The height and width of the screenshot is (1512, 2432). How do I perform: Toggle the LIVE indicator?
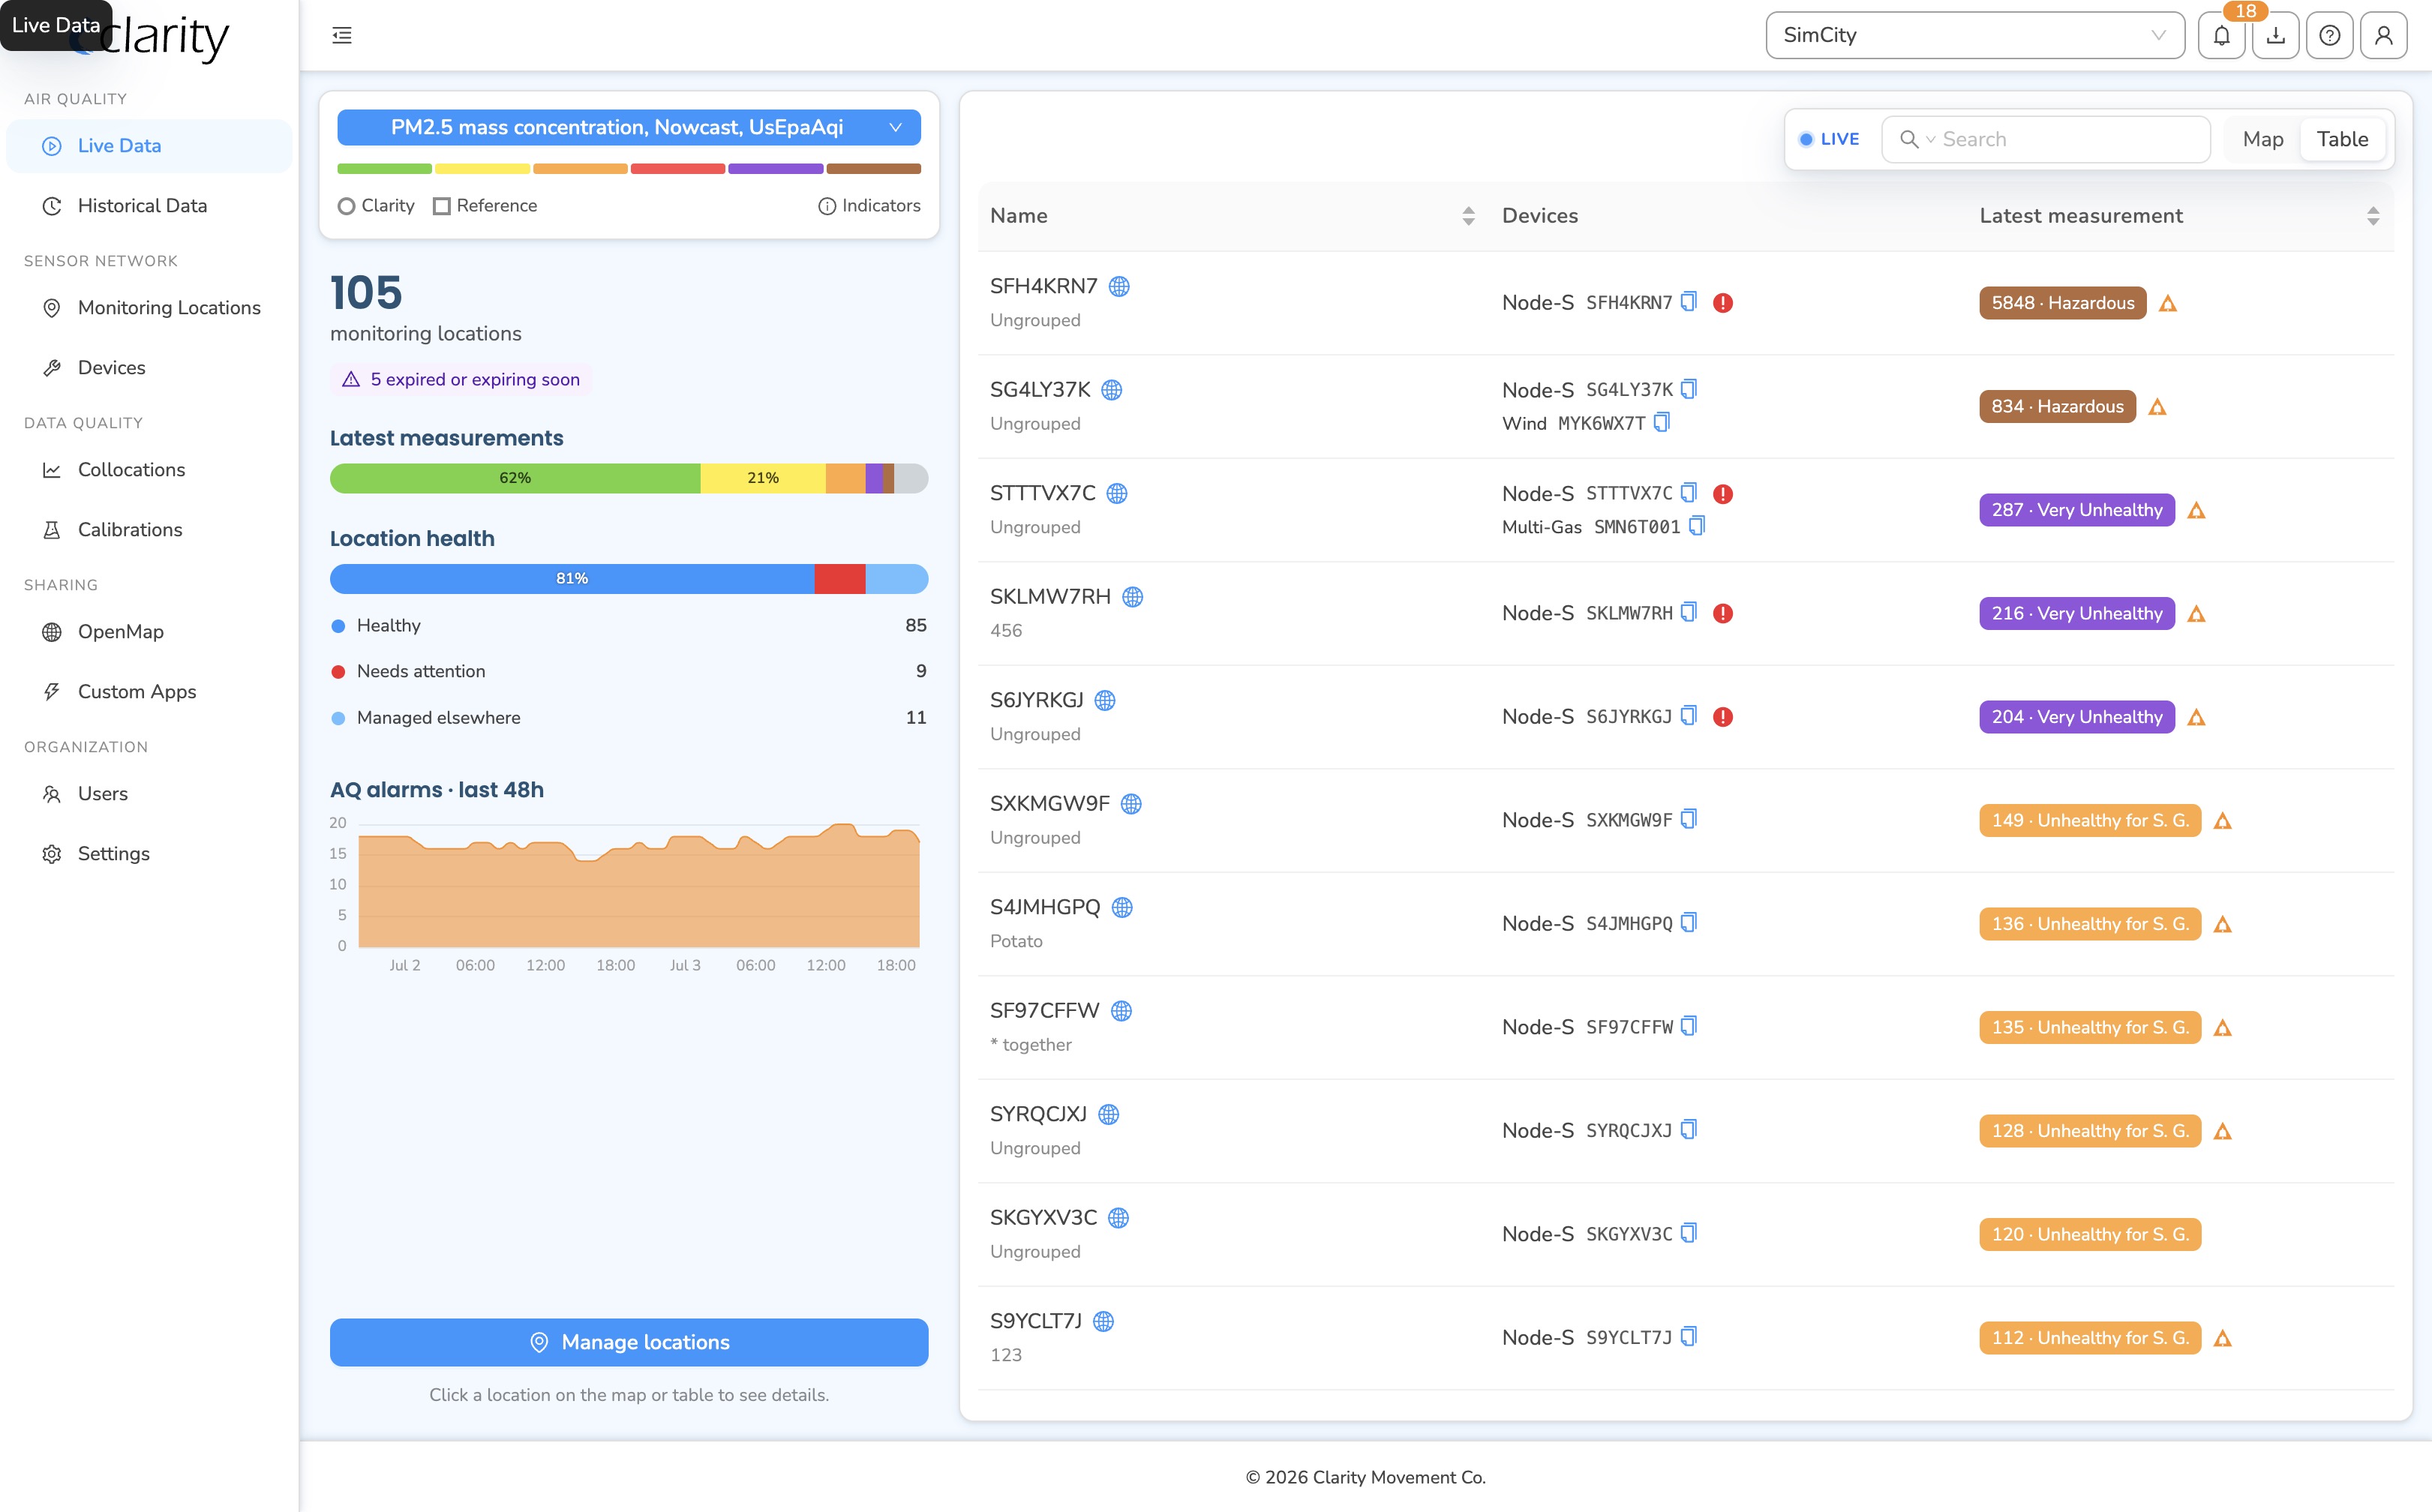point(1829,140)
